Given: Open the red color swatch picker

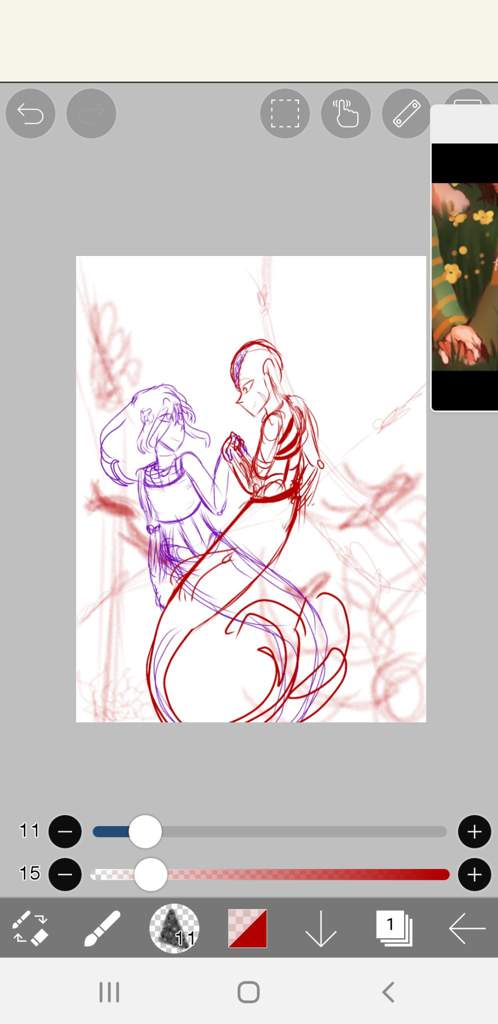Looking at the screenshot, I should [x=247, y=928].
